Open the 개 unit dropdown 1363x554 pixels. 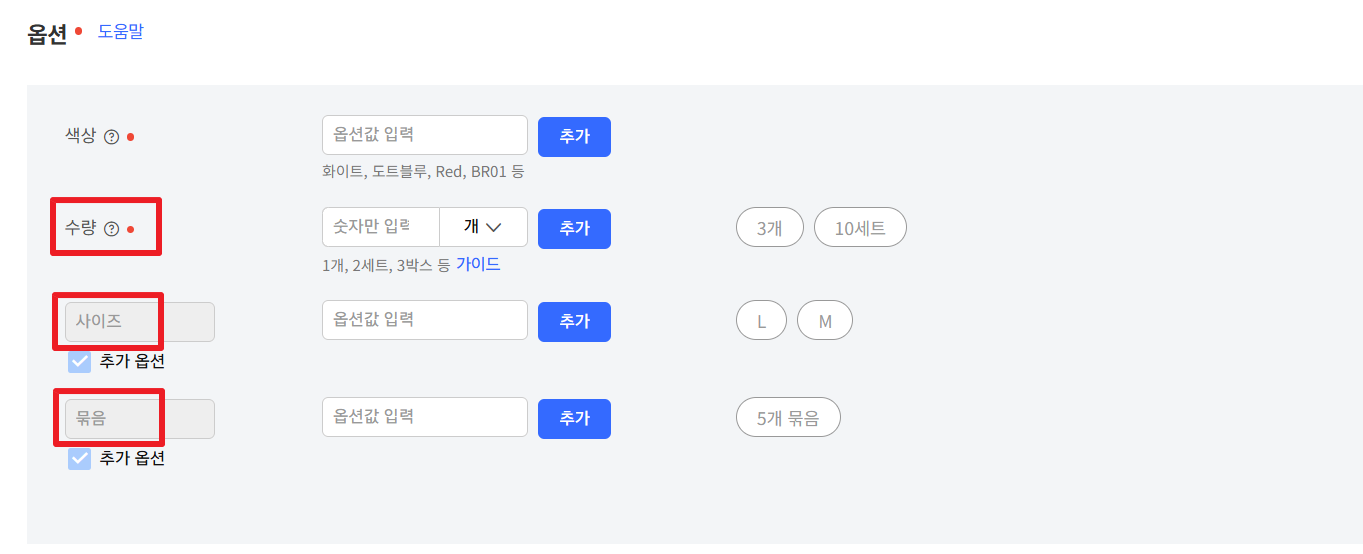point(483,227)
